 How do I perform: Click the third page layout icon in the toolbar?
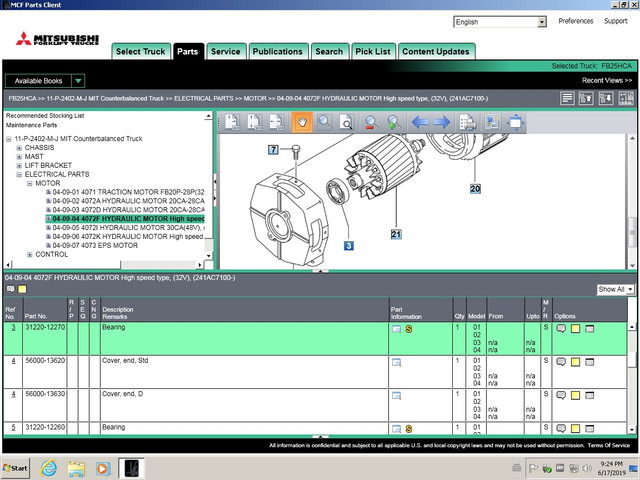pyautogui.click(x=277, y=122)
